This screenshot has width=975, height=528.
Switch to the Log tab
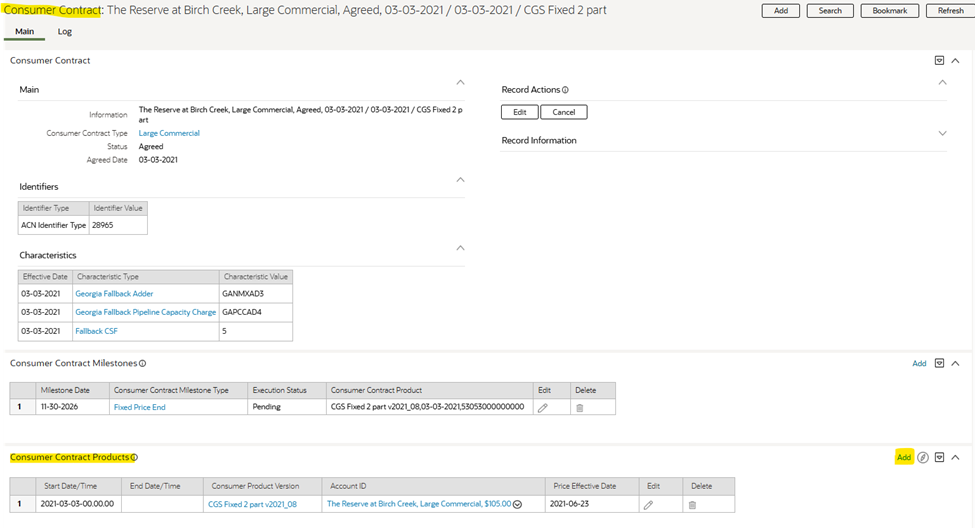64,32
